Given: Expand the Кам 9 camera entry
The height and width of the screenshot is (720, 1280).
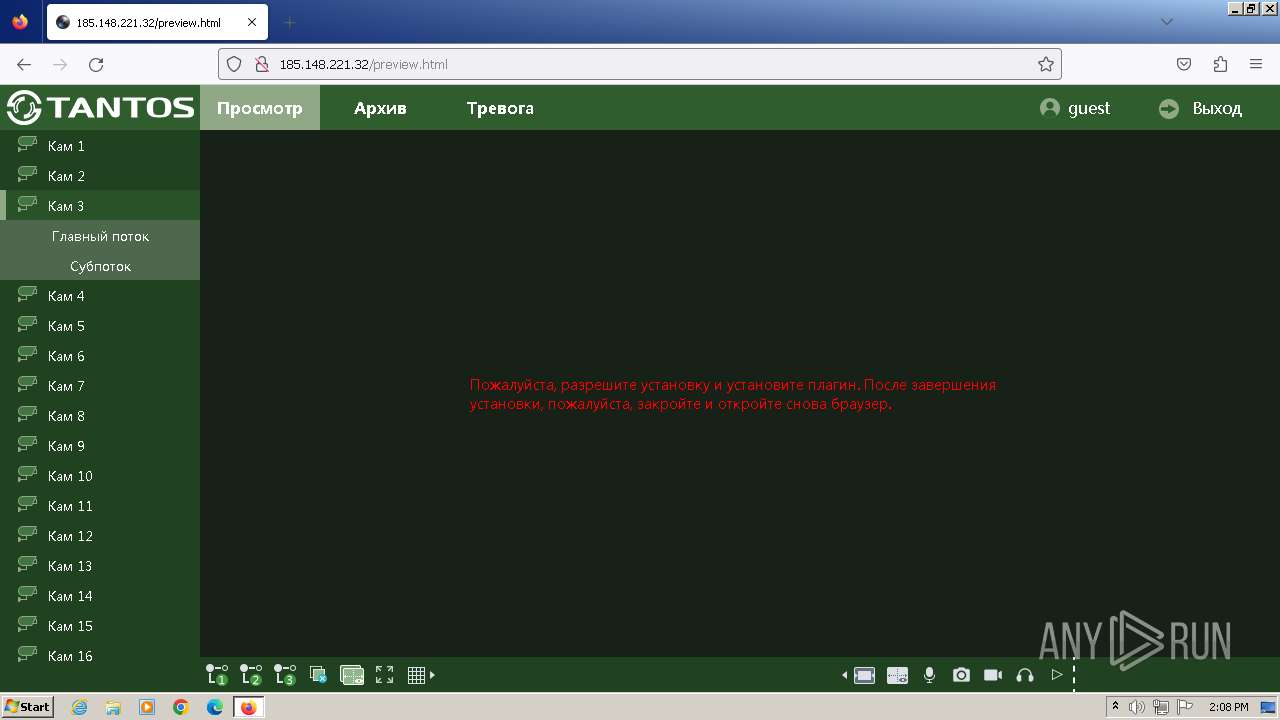Looking at the screenshot, I should 100,446.
